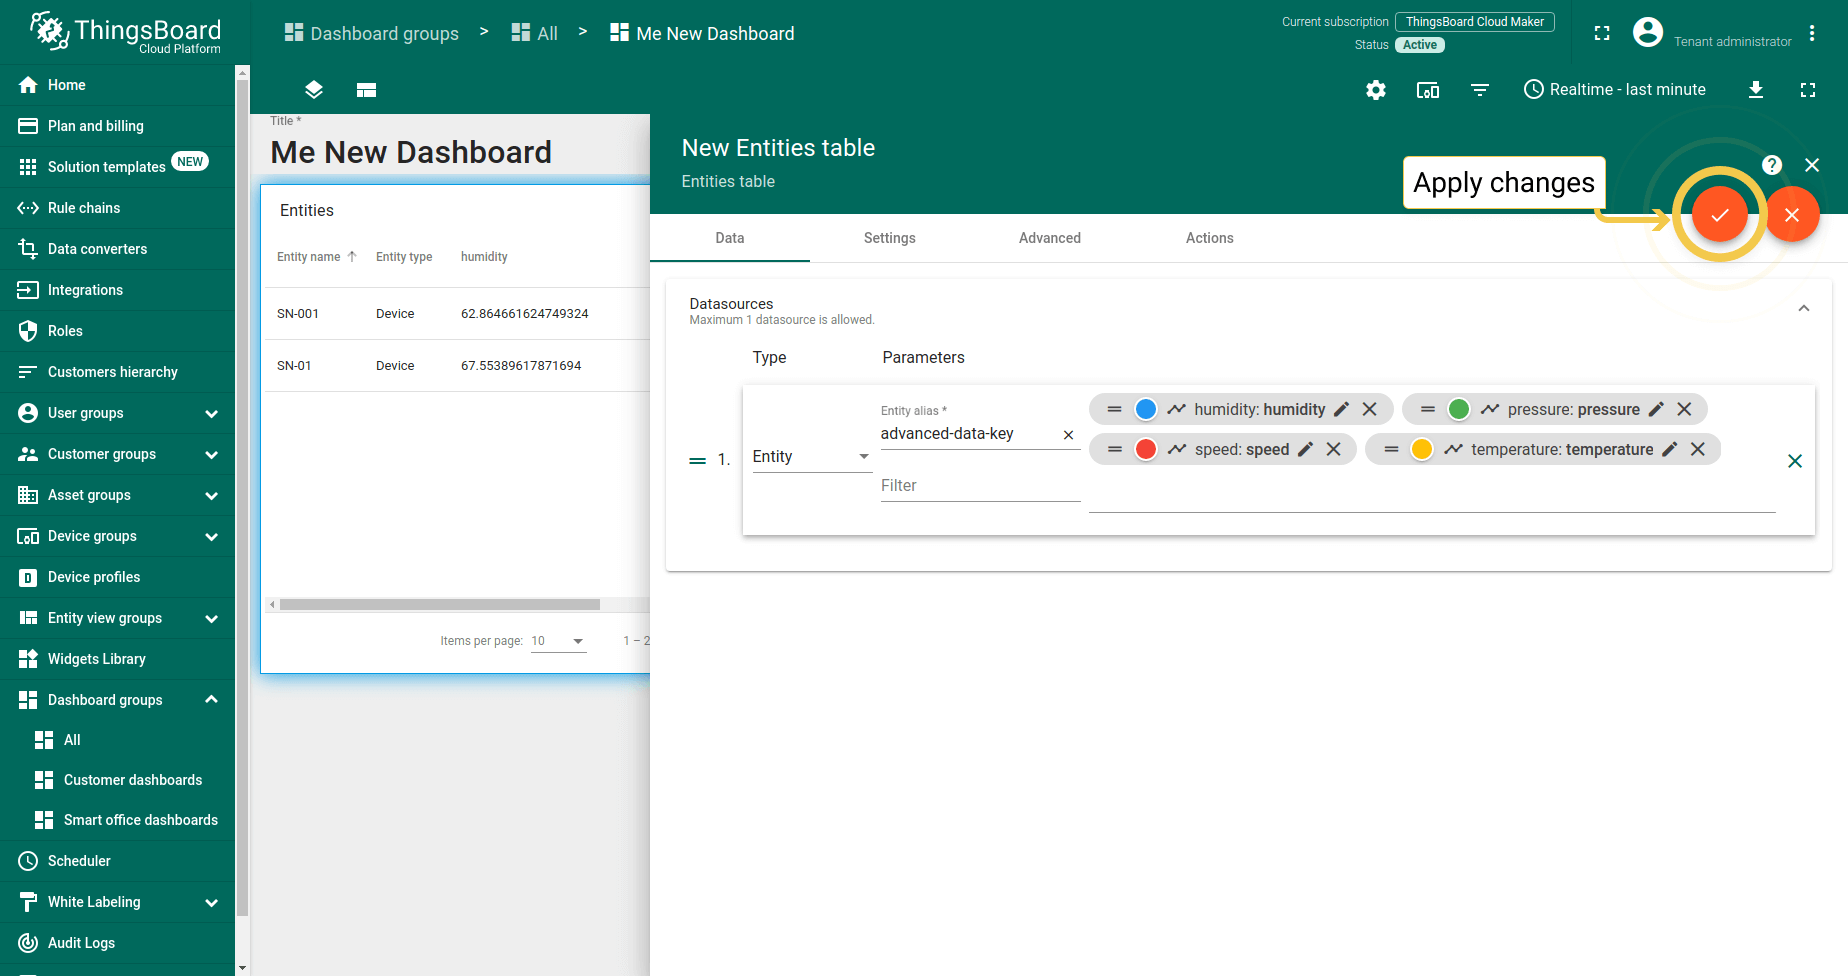Open the manage layouts icon
The width and height of the screenshot is (1848, 976).
pyautogui.click(x=366, y=90)
